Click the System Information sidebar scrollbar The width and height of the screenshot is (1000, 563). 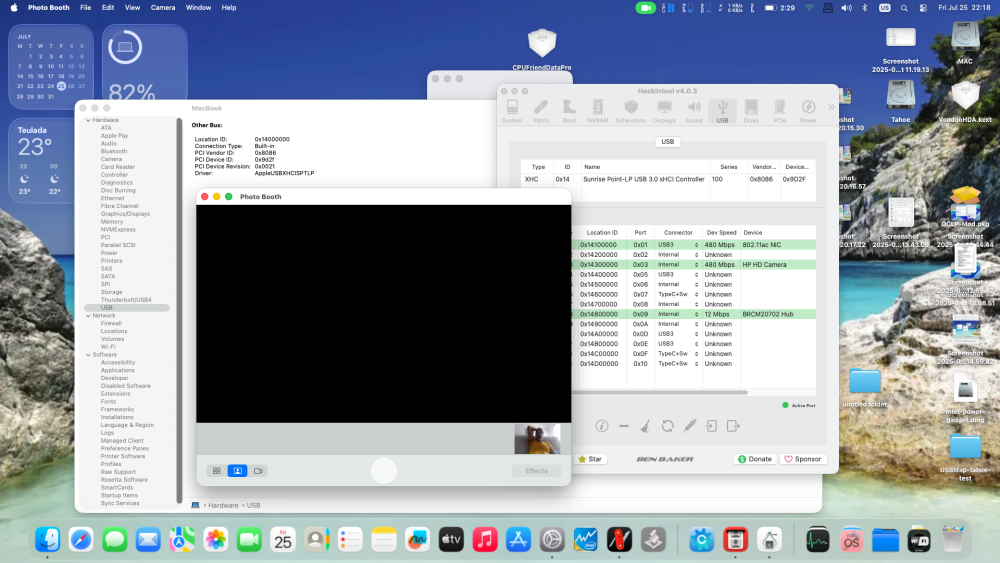coord(179,311)
